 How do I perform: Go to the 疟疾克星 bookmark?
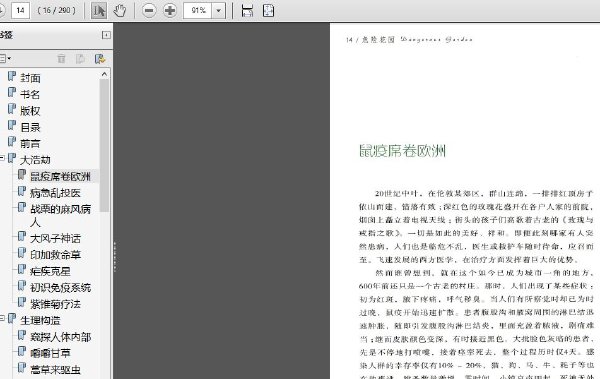click(50, 271)
